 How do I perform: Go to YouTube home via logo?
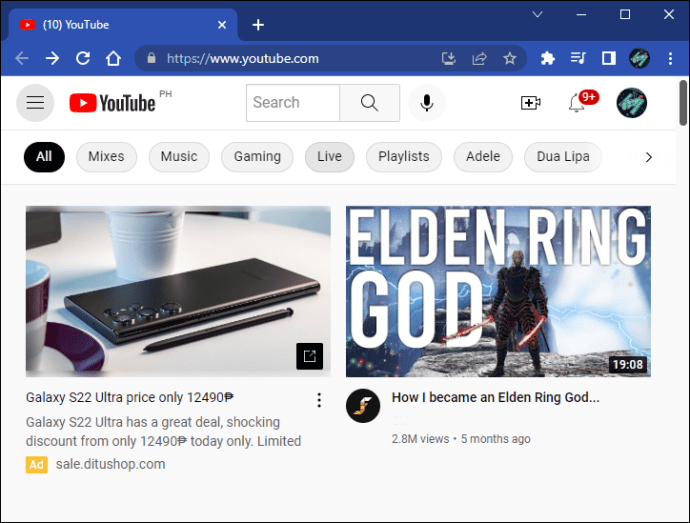coord(112,103)
